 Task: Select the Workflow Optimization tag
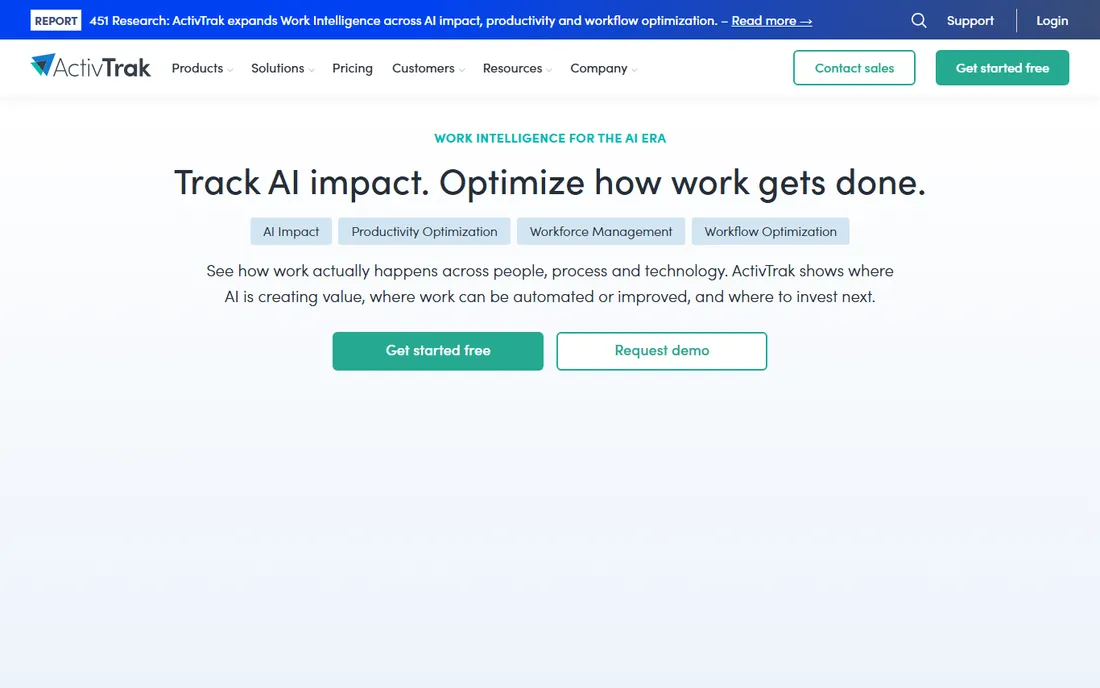(x=770, y=231)
